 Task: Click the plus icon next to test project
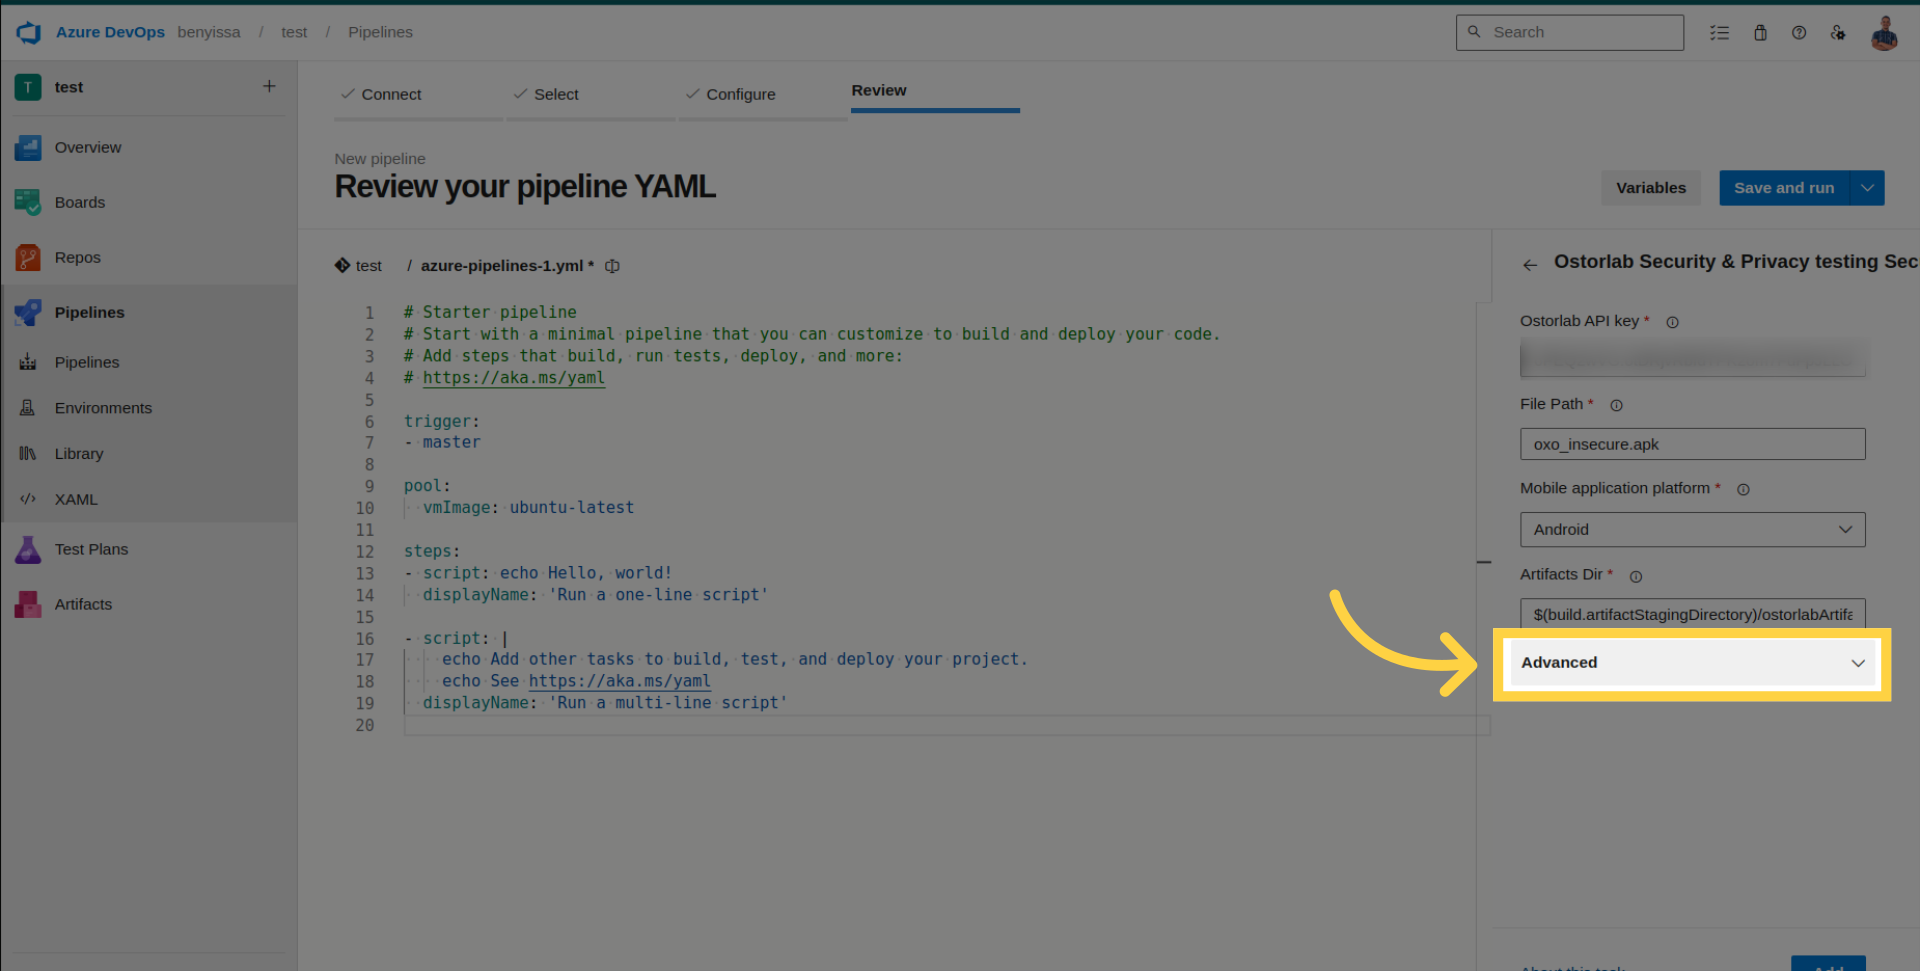coord(269,86)
